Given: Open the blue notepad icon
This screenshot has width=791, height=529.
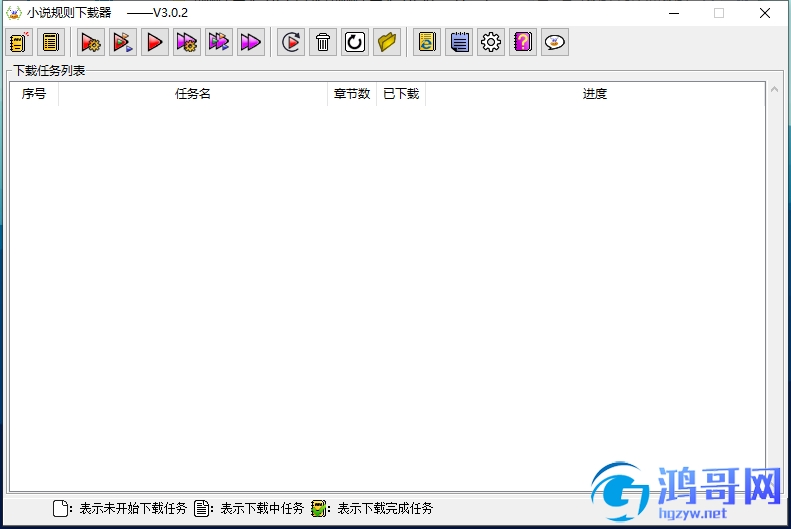Looking at the screenshot, I should (459, 42).
